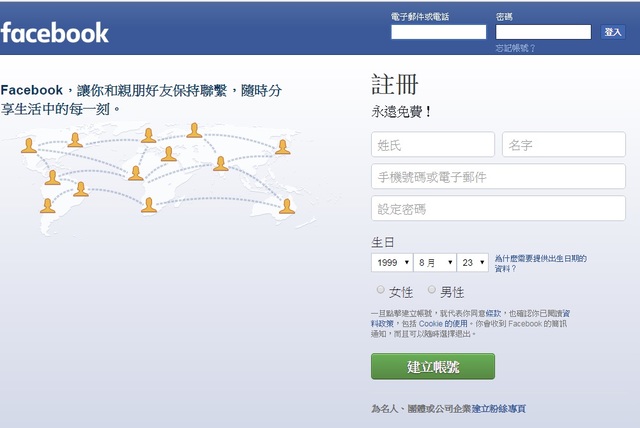Click the header 密碼 login field
The image size is (640, 428).
click(x=543, y=32)
